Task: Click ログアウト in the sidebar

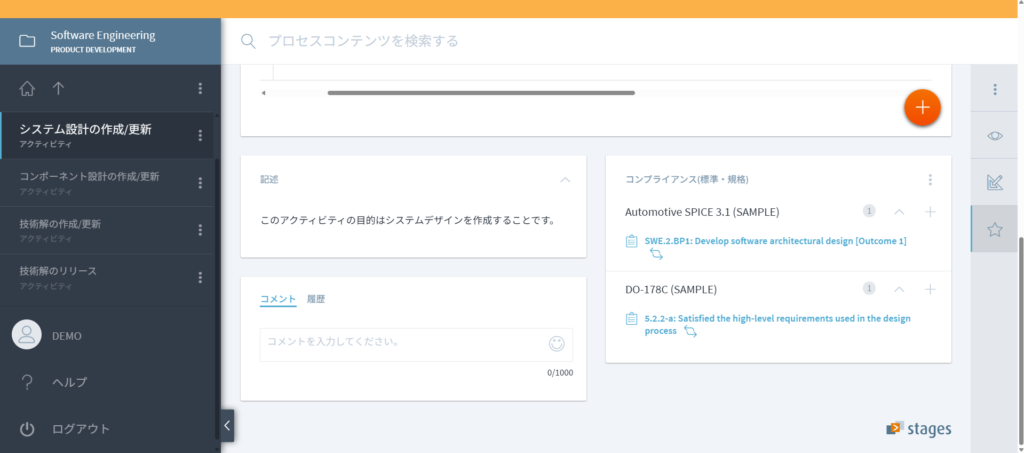Action: 81,429
